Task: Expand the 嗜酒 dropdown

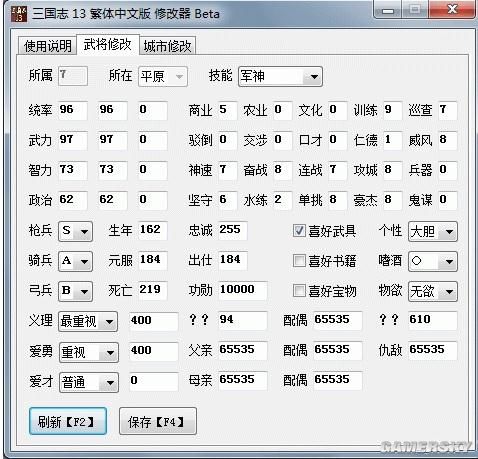Action: point(433,261)
